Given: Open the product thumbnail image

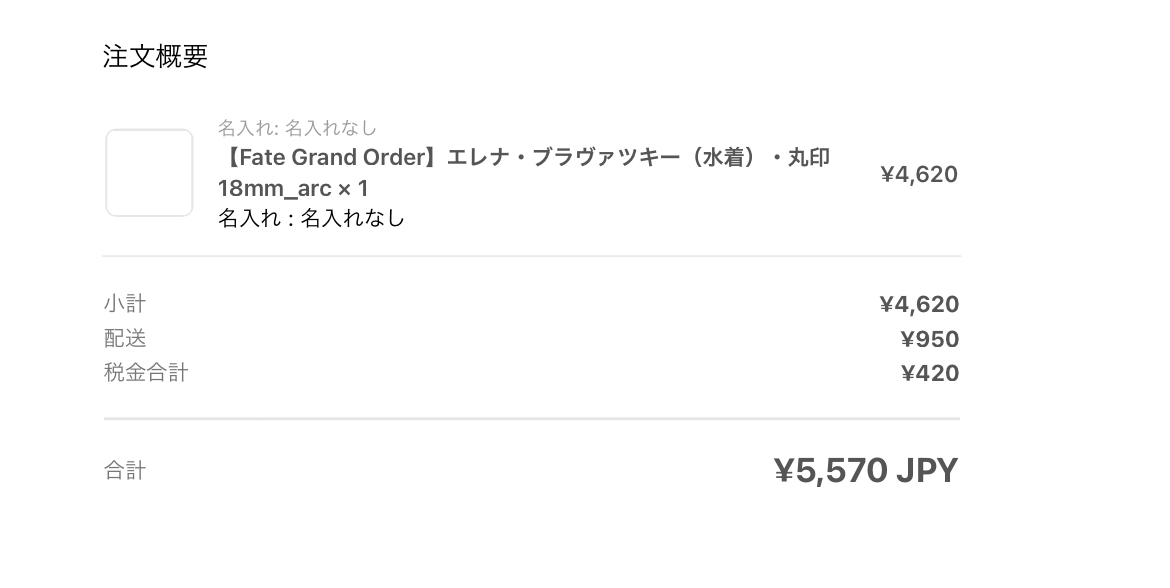Looking at the screenshot, I should [149, 173].
